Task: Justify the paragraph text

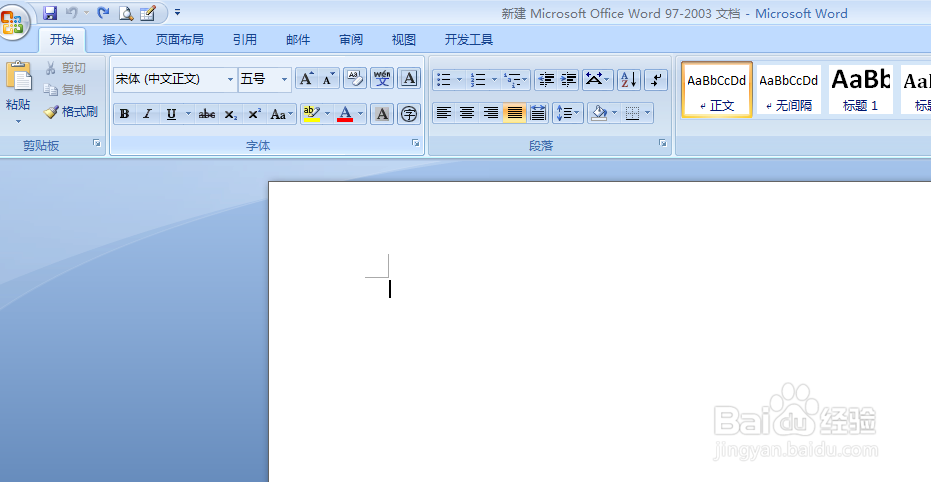Action: tap(514, 113)
